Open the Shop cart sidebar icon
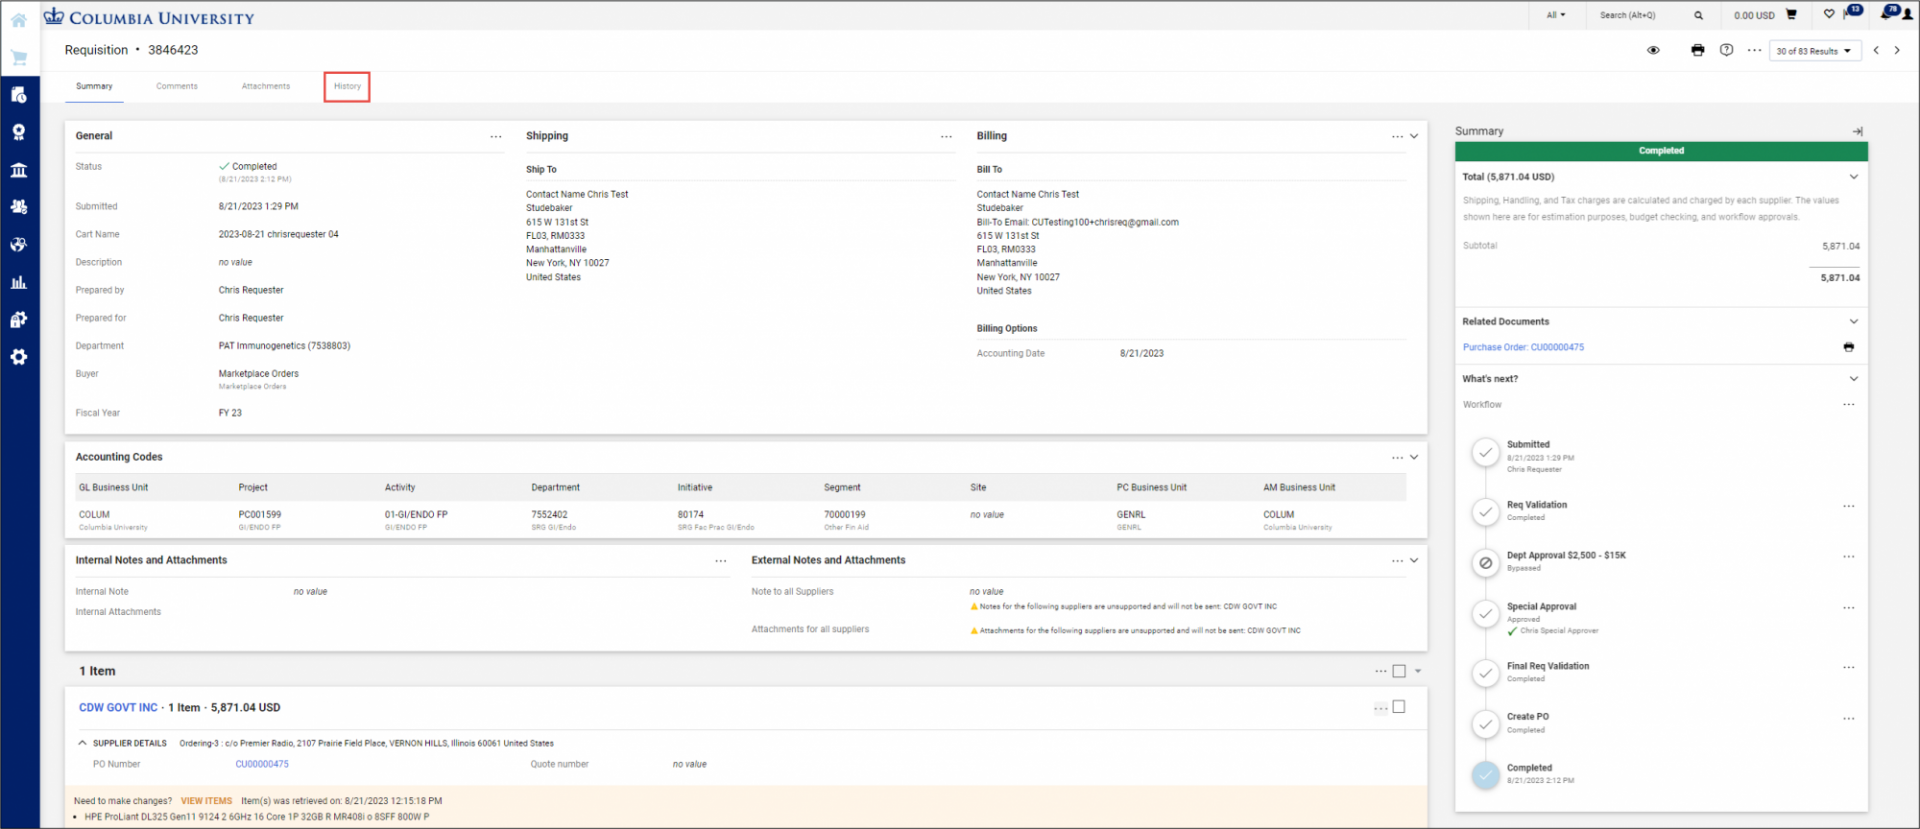1920x829 pixels. coord(18,58)
